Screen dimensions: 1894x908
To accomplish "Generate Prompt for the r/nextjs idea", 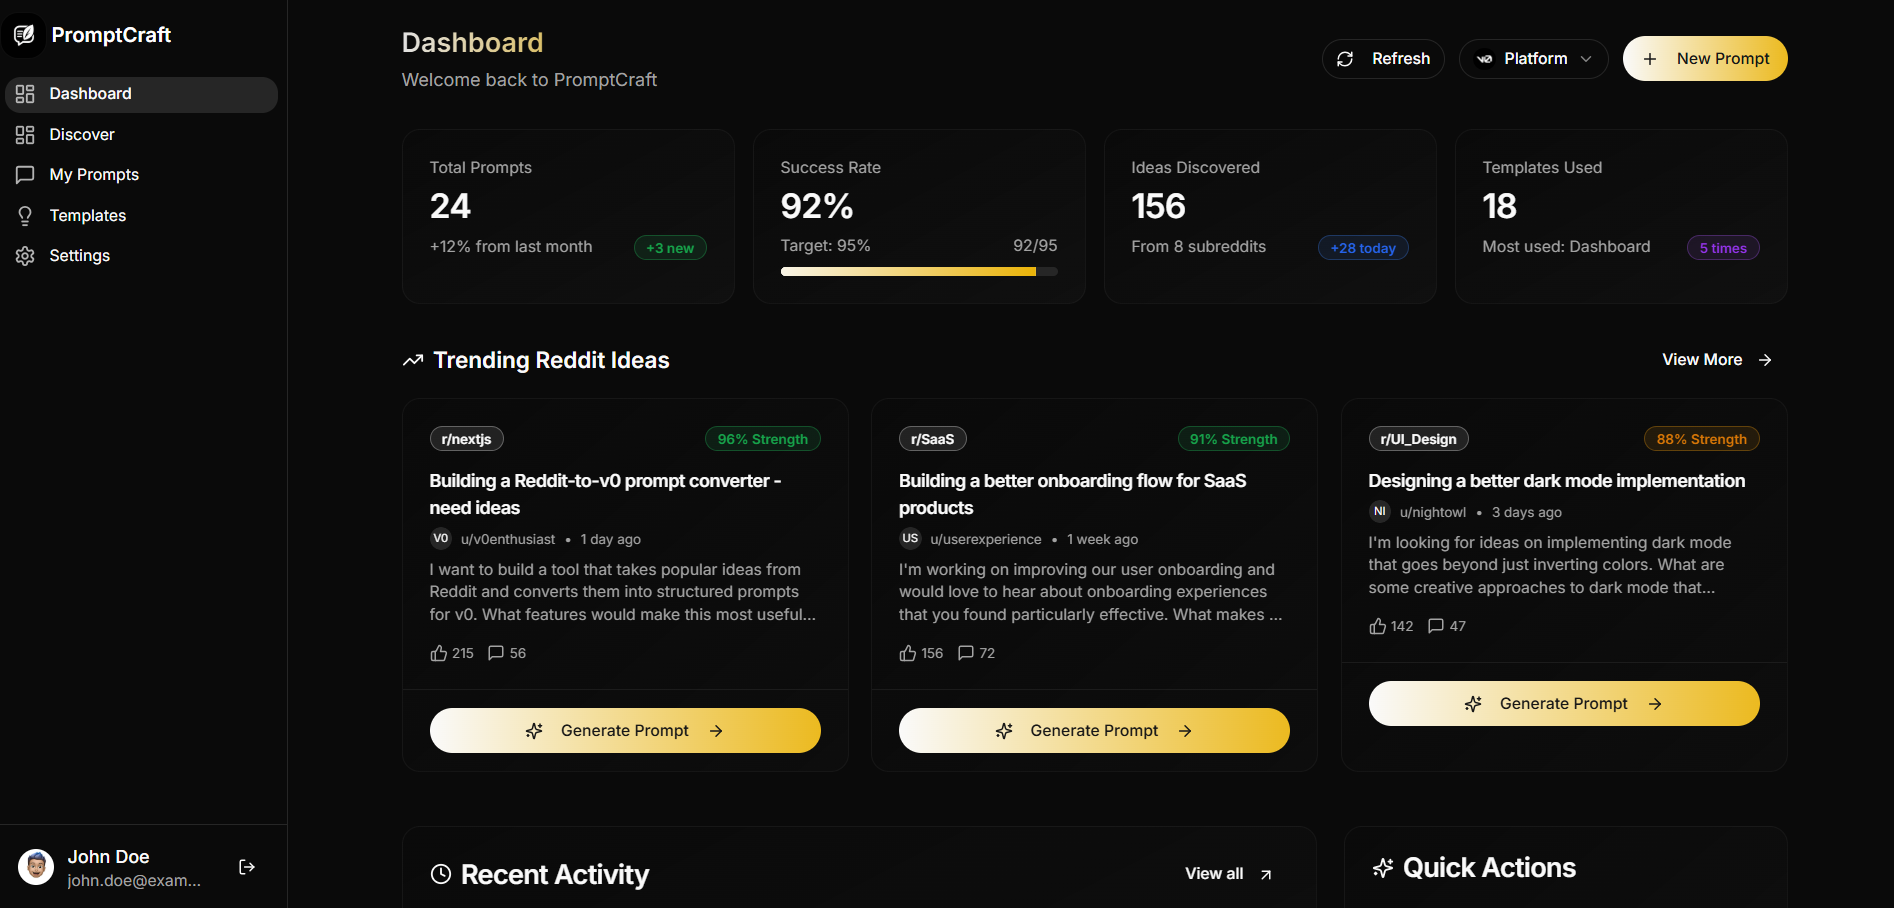I will [x=625, y=731].
